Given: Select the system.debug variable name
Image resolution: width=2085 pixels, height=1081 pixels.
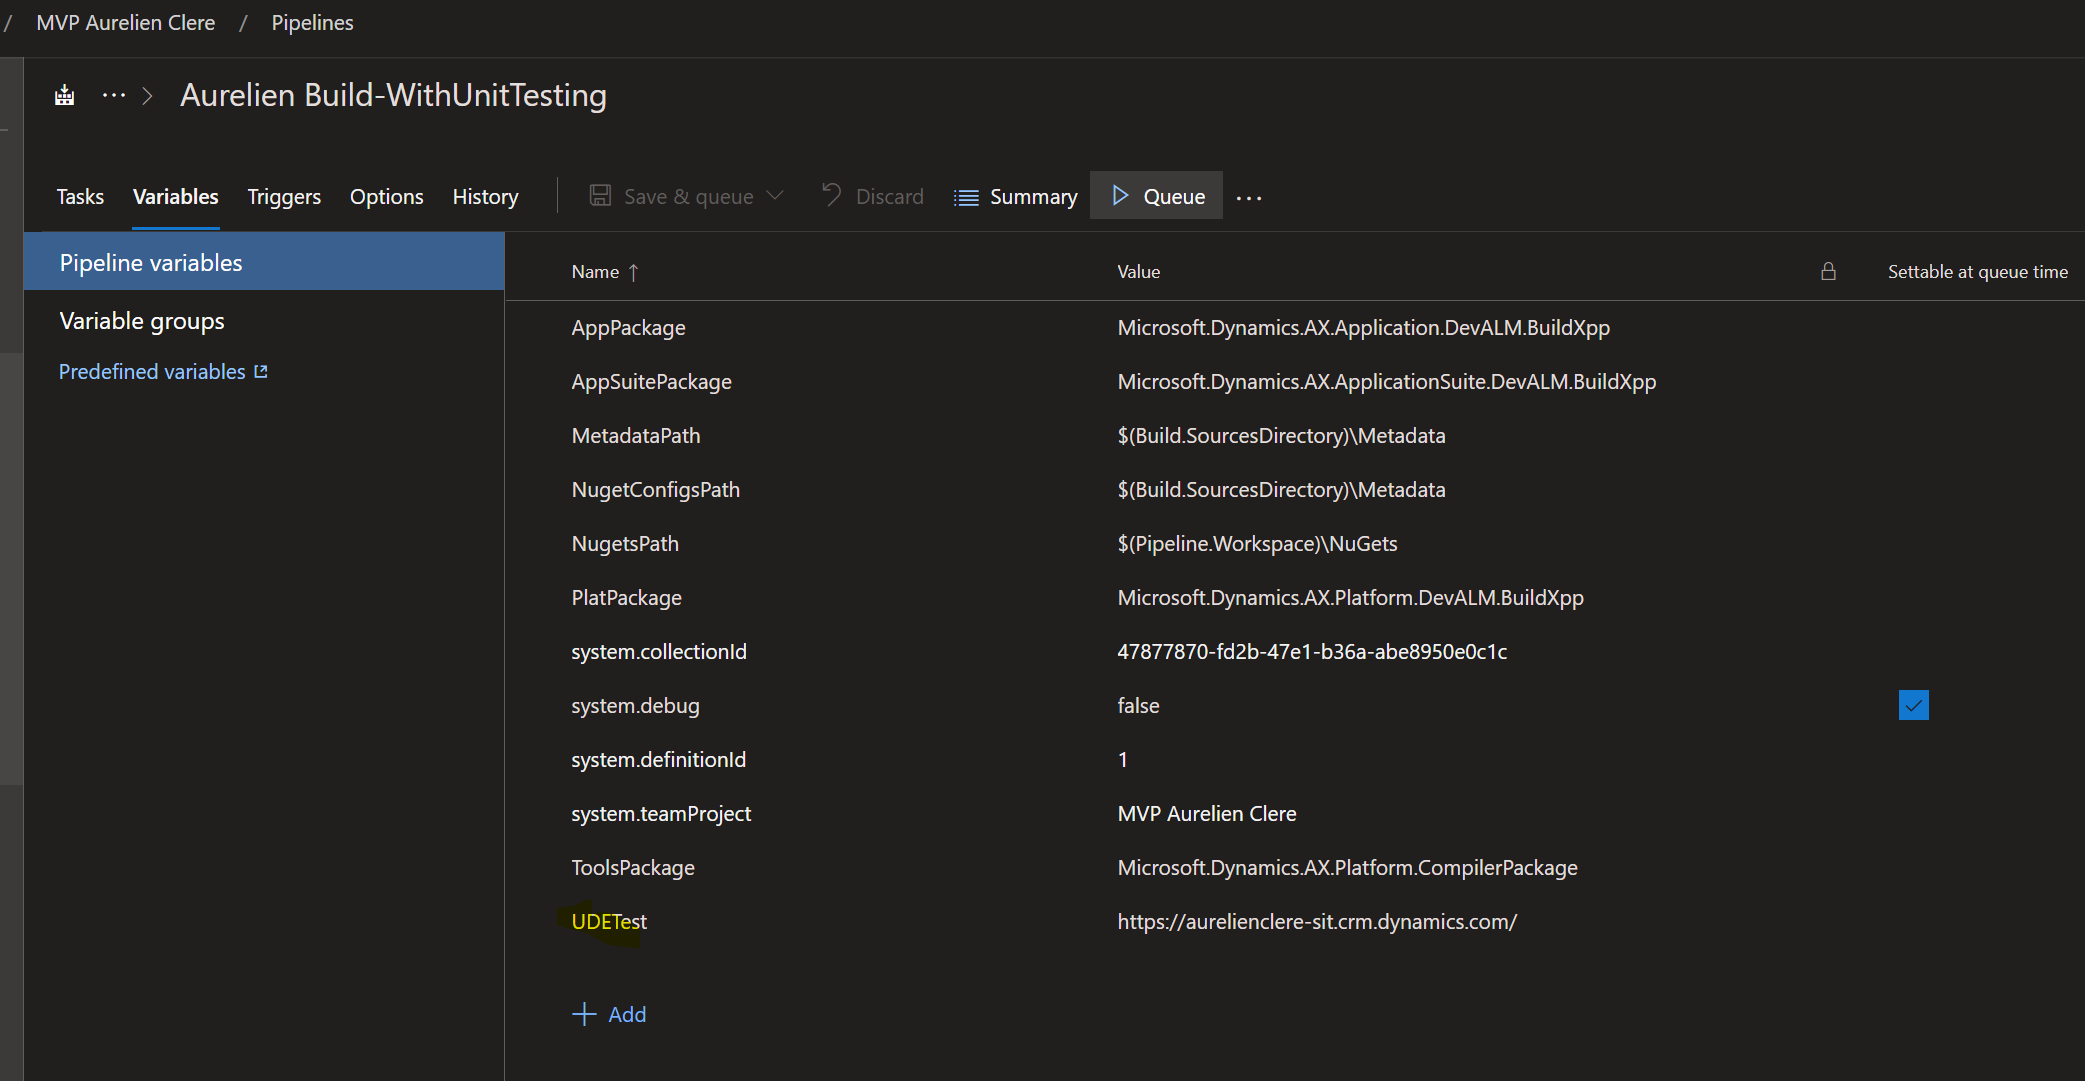Looking at the screenshot, I should point(635,706).
